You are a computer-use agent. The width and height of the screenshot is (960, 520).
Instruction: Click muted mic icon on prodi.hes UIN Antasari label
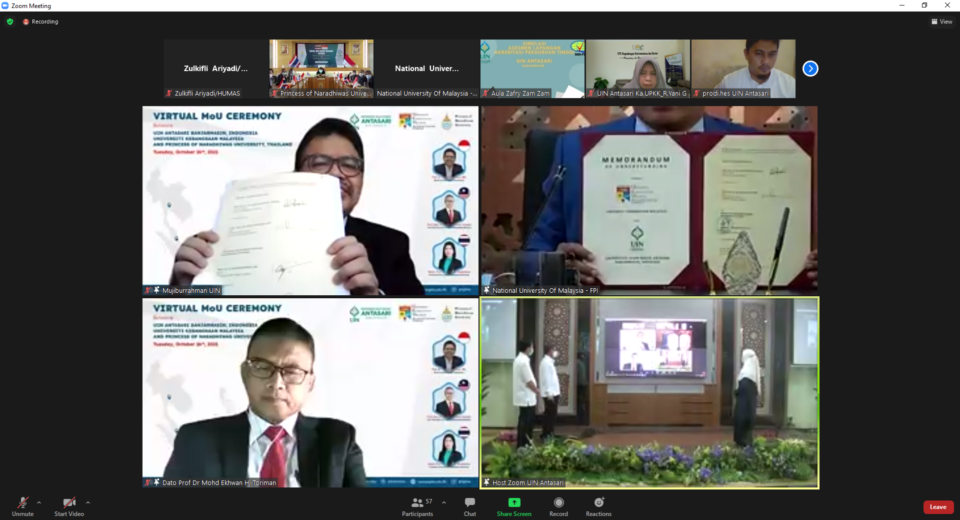[x=697, y=93]
